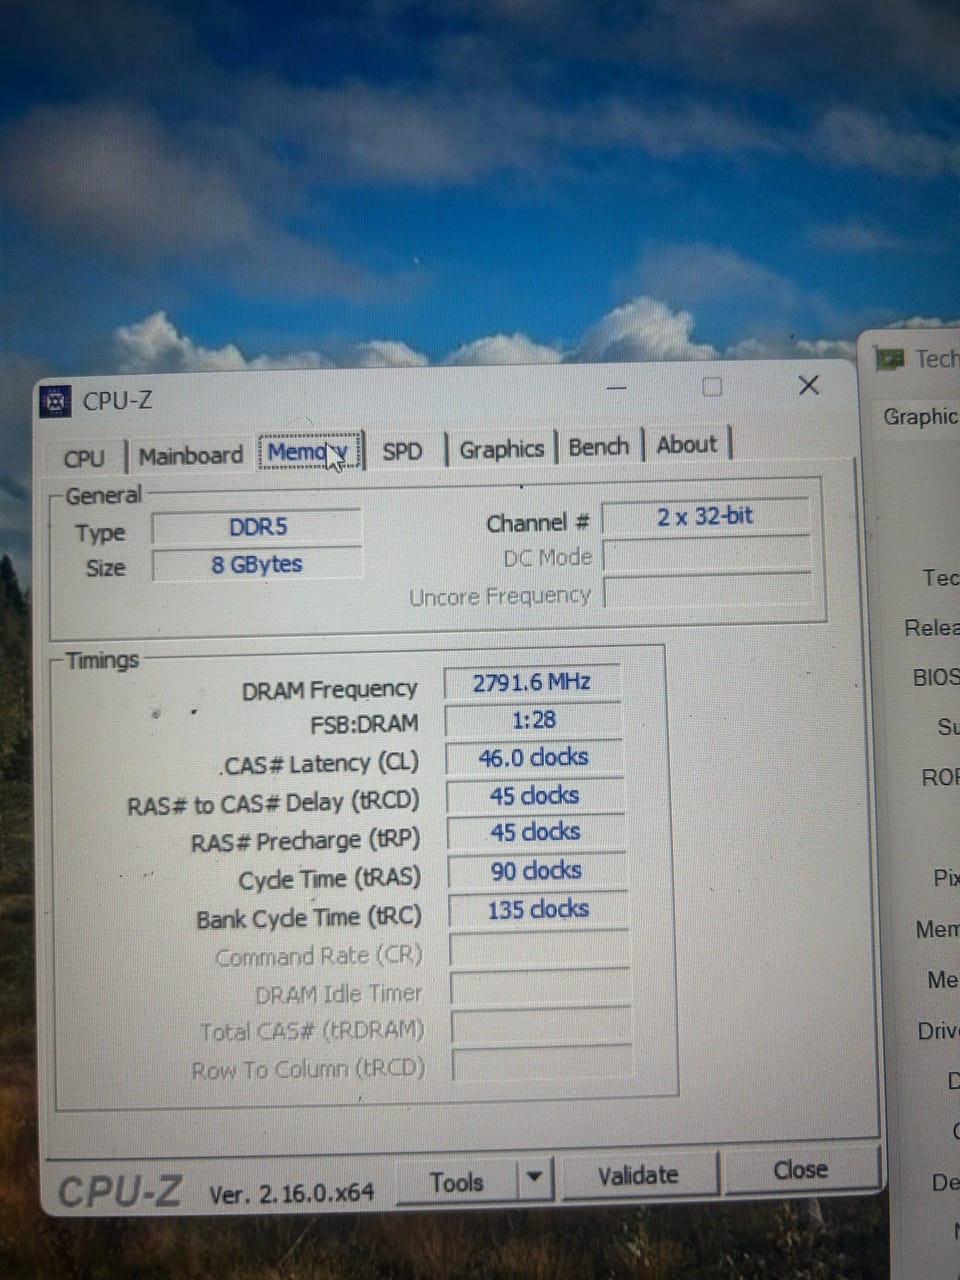Click the memory Type field showing DDR5
The width and height of the screenshot is (960, 1280).
tap(257, 526)
